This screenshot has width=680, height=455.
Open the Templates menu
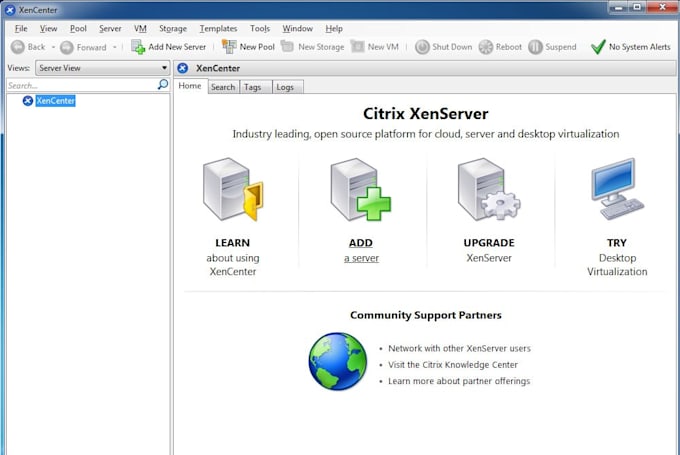click(218, 29)
